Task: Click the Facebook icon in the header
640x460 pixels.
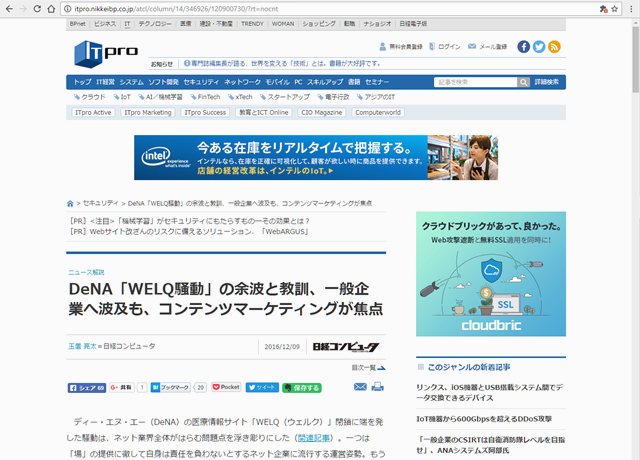Action: click(522, 47)
